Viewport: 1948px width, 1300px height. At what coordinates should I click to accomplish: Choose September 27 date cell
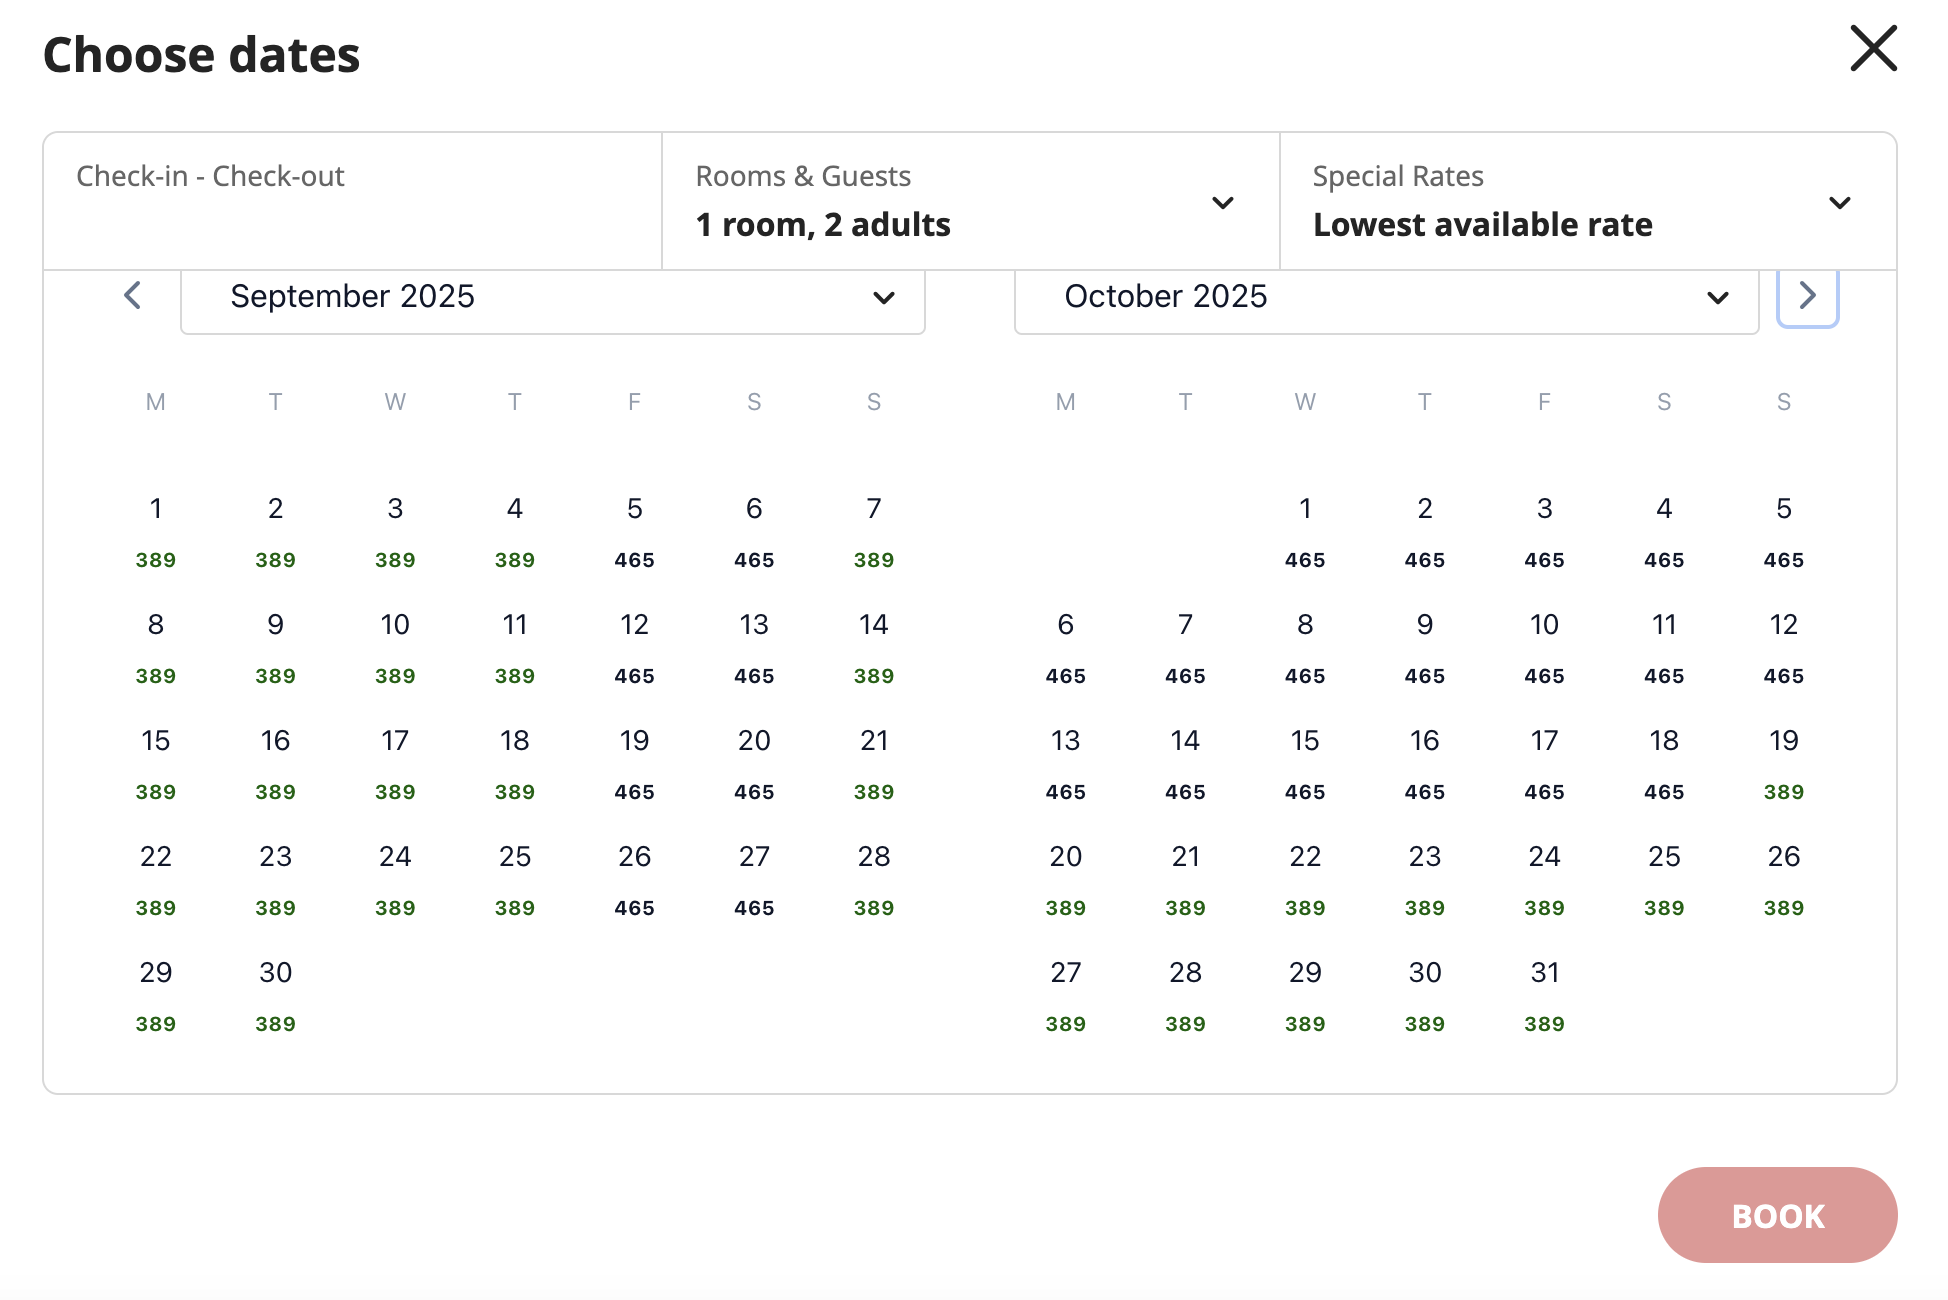(x=754, y=880)
